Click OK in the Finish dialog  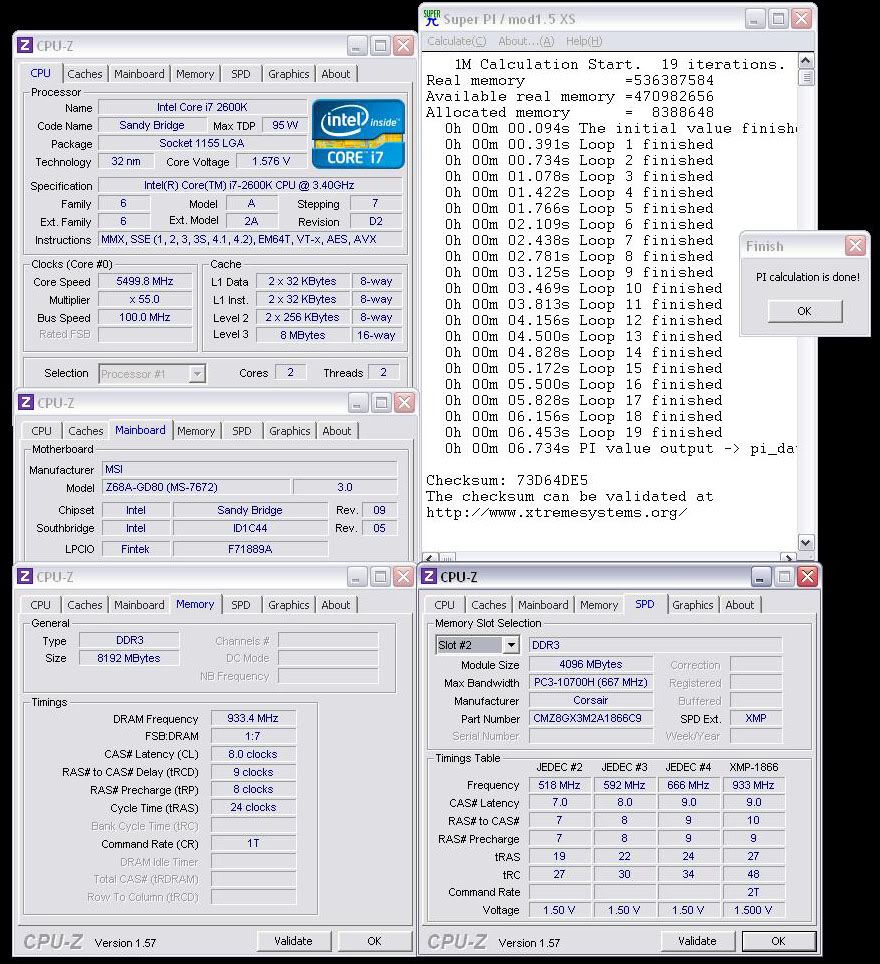(803, 311)
